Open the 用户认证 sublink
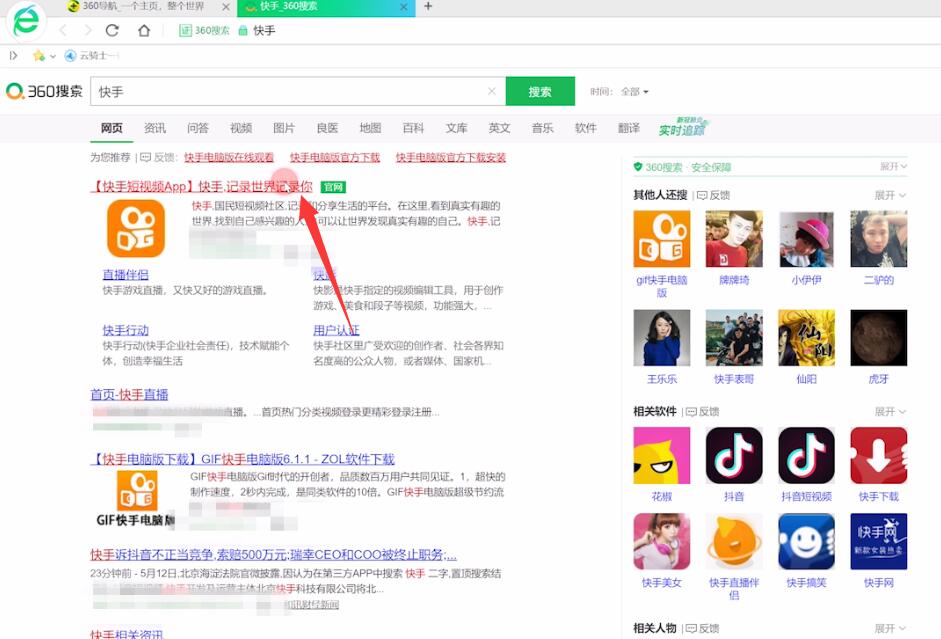The height and width of the screenshot is (639, 941). [x=336, y=331]
